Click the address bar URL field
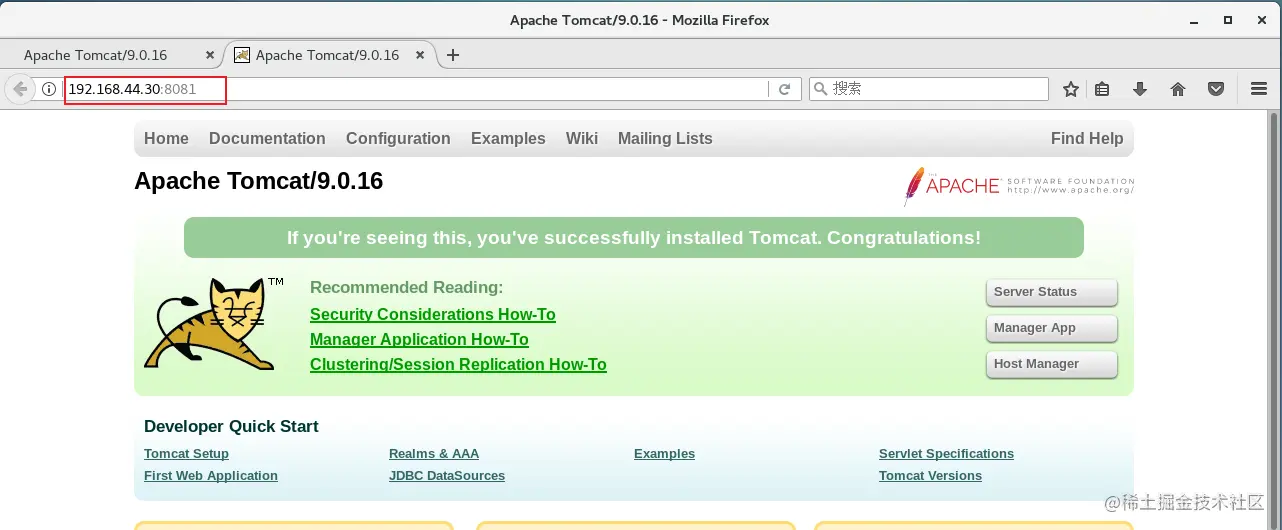Image resolution: width=1282 pixels, height=530 pixels. (x=415, y=89)
